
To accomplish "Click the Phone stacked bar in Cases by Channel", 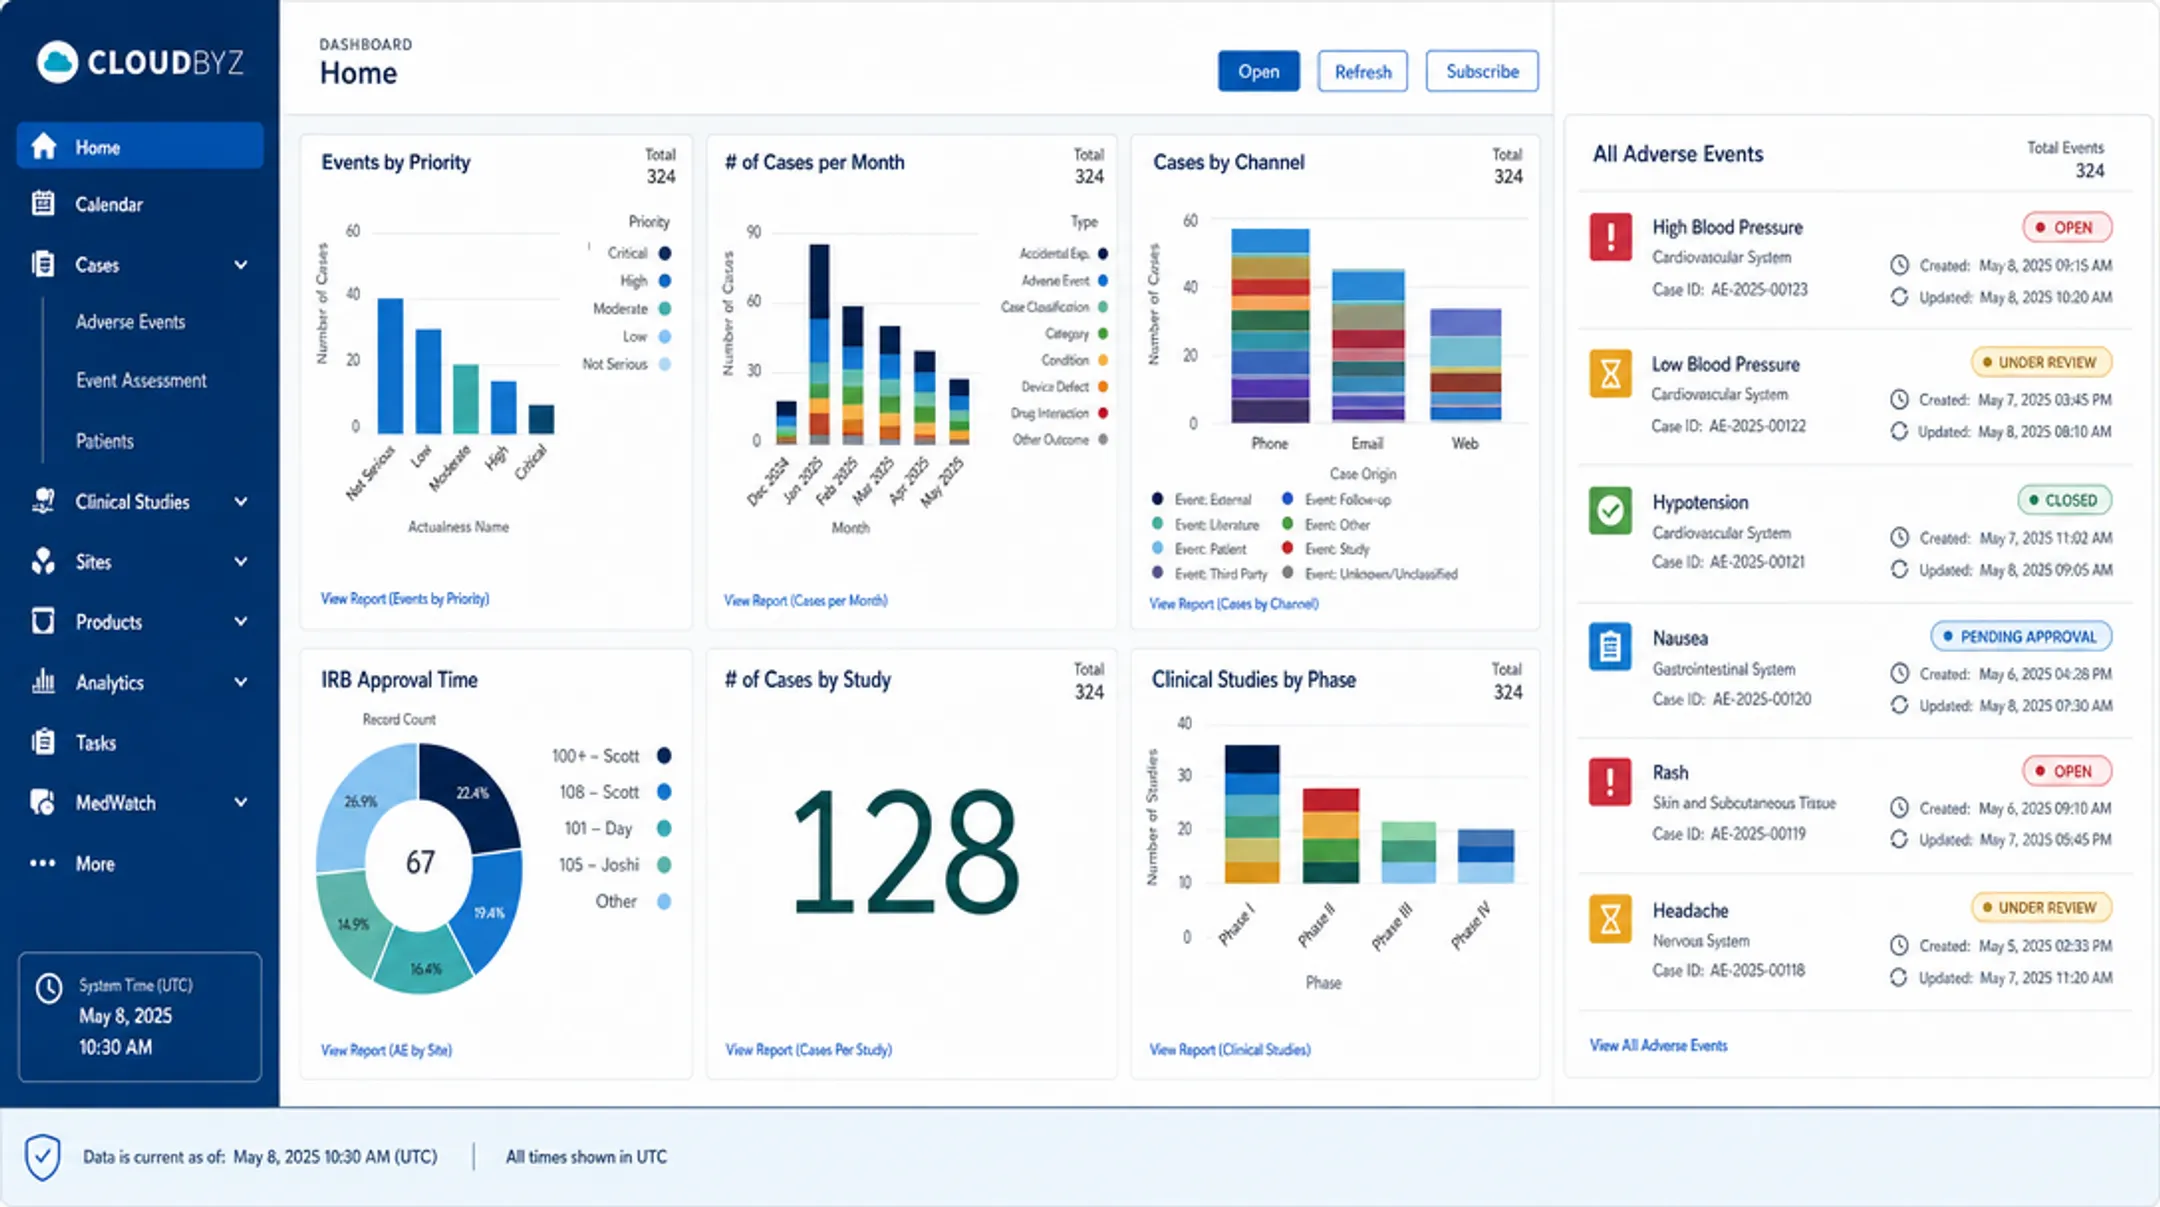I will [x=1270, y=326].
